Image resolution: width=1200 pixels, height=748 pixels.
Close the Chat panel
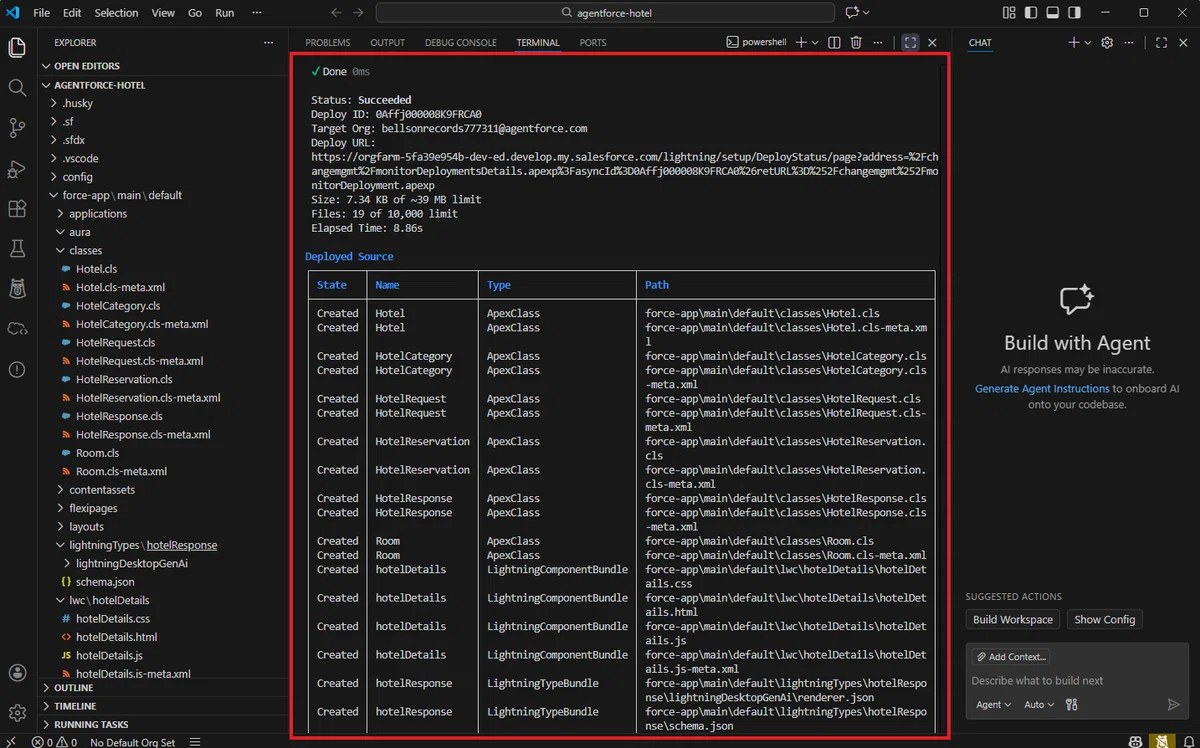click(1183, 43)
